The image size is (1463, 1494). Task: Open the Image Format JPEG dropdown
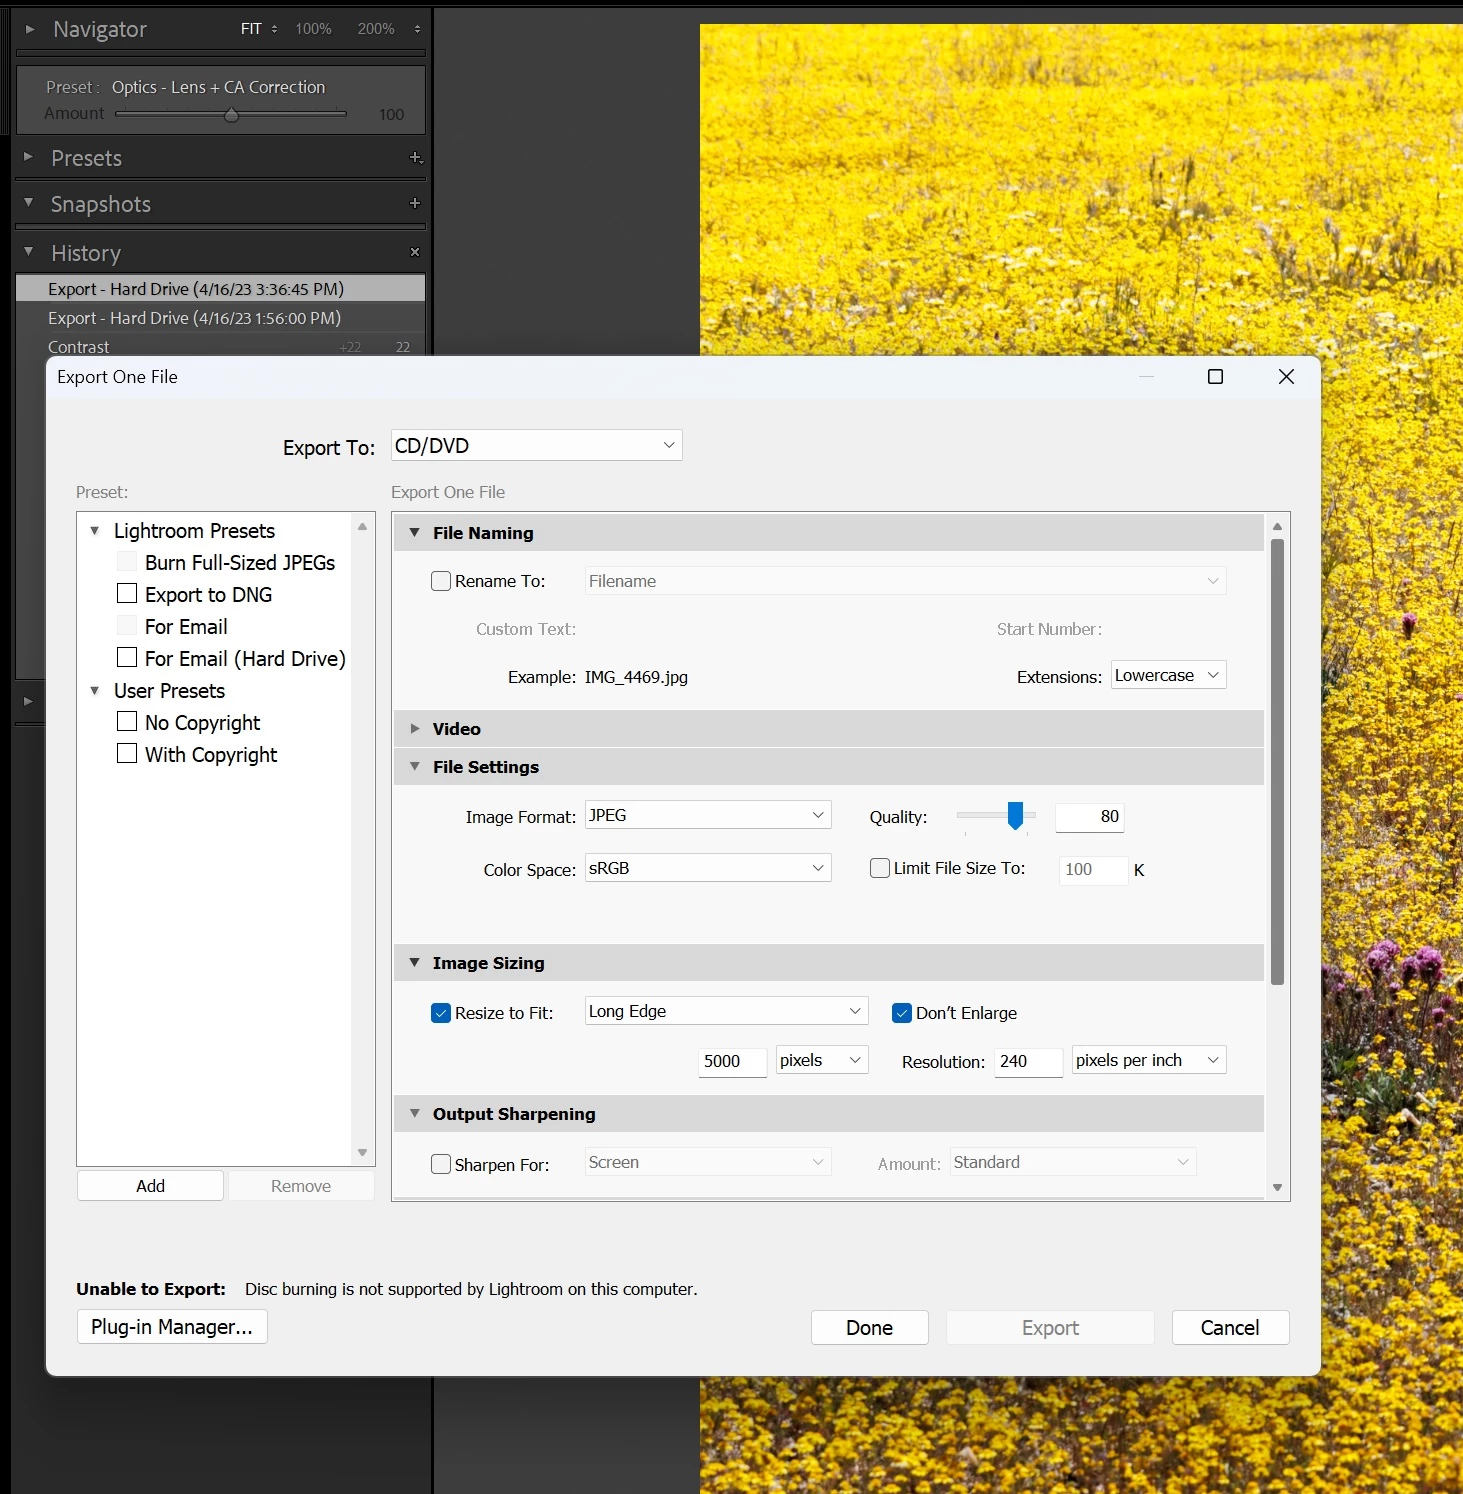[708, 815]
